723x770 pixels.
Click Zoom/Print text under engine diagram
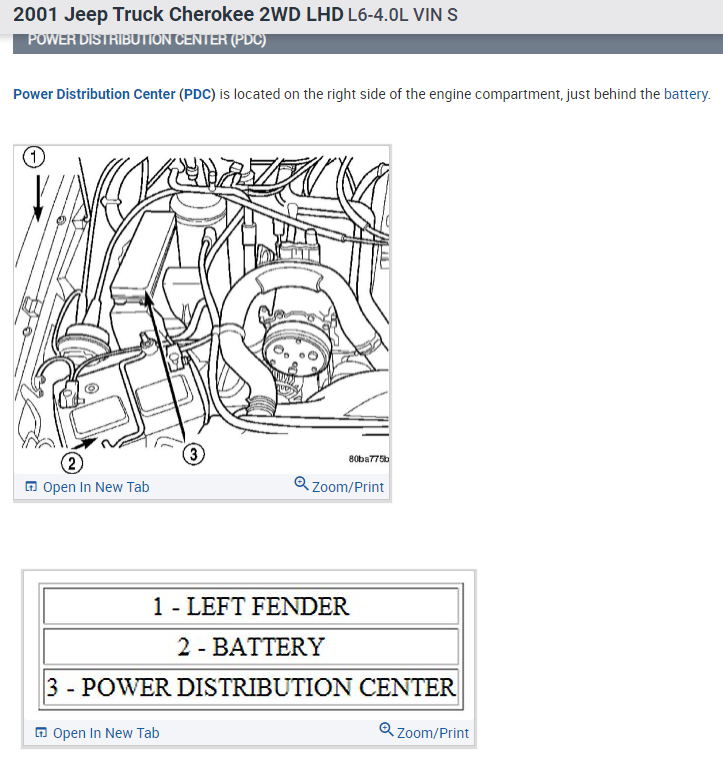[x=348, y=487]
